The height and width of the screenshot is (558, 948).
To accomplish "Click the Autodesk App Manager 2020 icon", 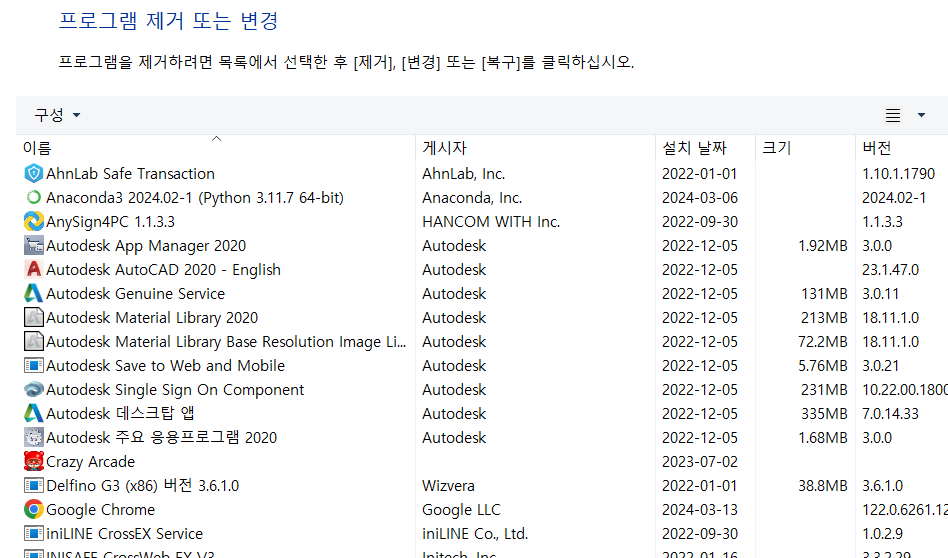I will click(x=33, y=245).
